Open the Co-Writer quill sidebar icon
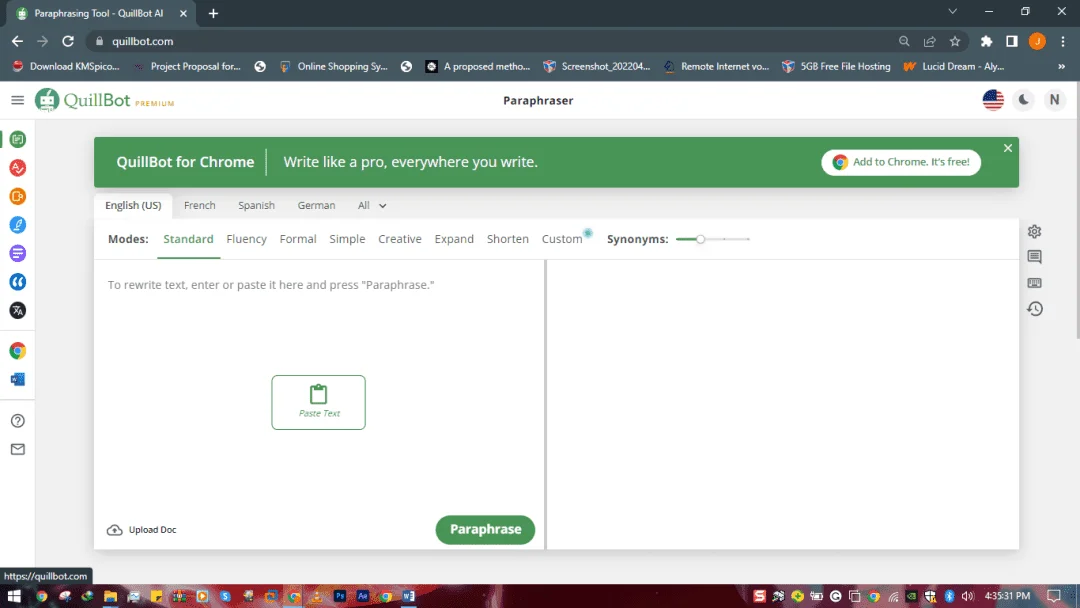1080x608 pixels. 18,225
